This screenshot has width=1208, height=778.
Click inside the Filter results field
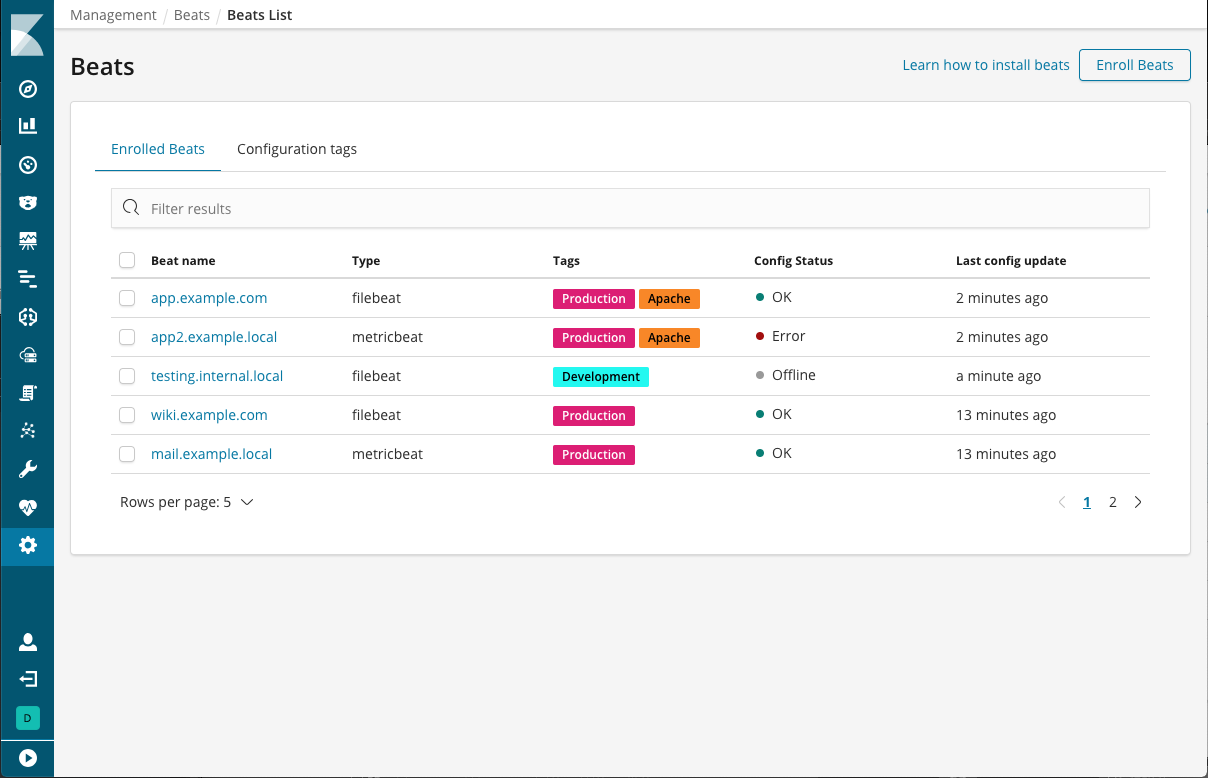[400, 208]
